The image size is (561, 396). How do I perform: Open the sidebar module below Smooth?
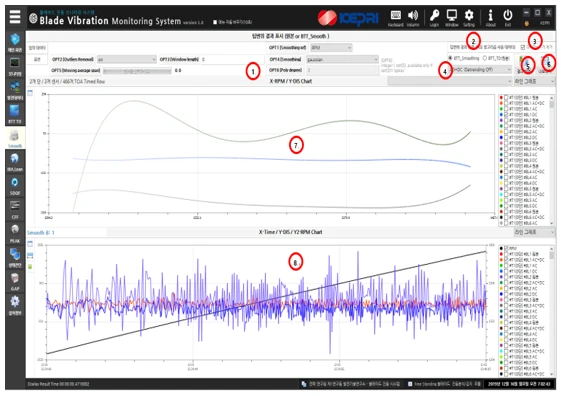point(15,162)
